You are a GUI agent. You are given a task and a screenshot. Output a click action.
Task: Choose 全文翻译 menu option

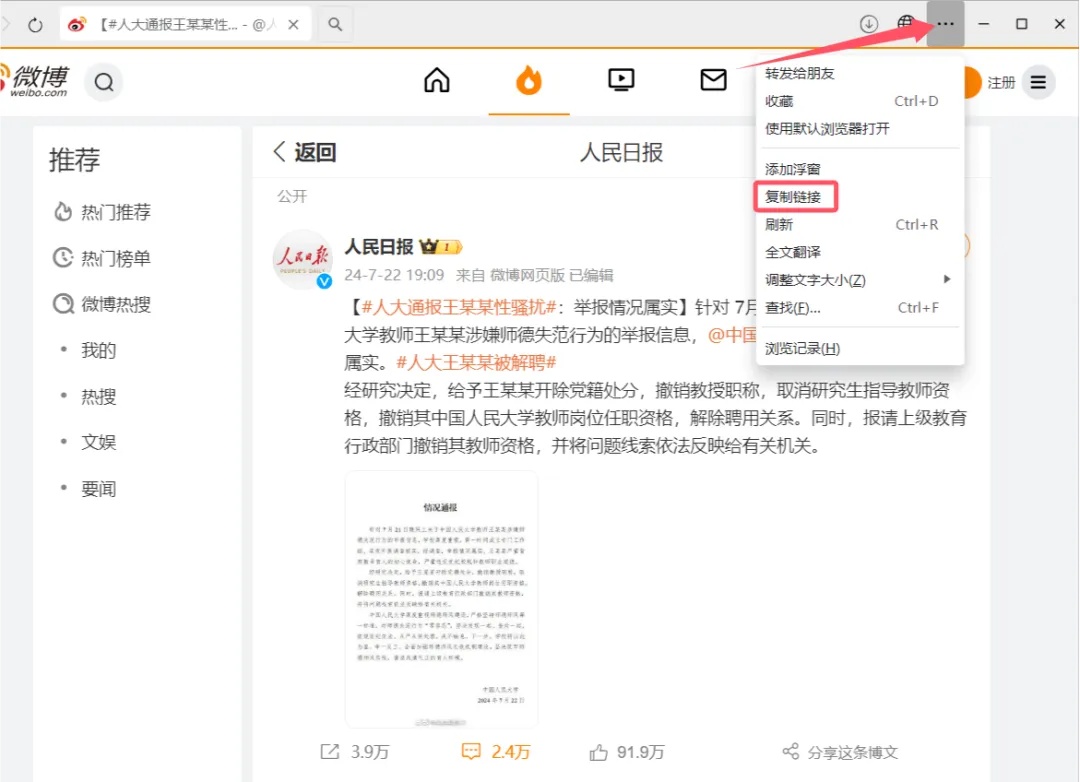pos(793,252)
